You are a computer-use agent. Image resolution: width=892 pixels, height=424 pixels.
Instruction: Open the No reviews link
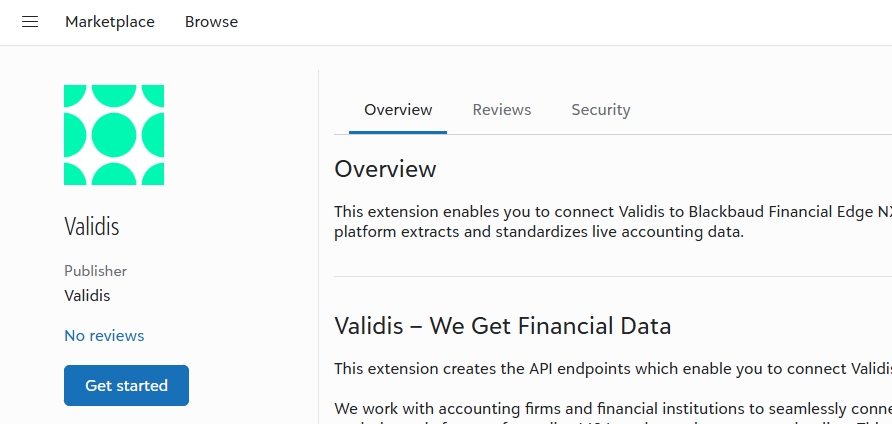point(104,336)
